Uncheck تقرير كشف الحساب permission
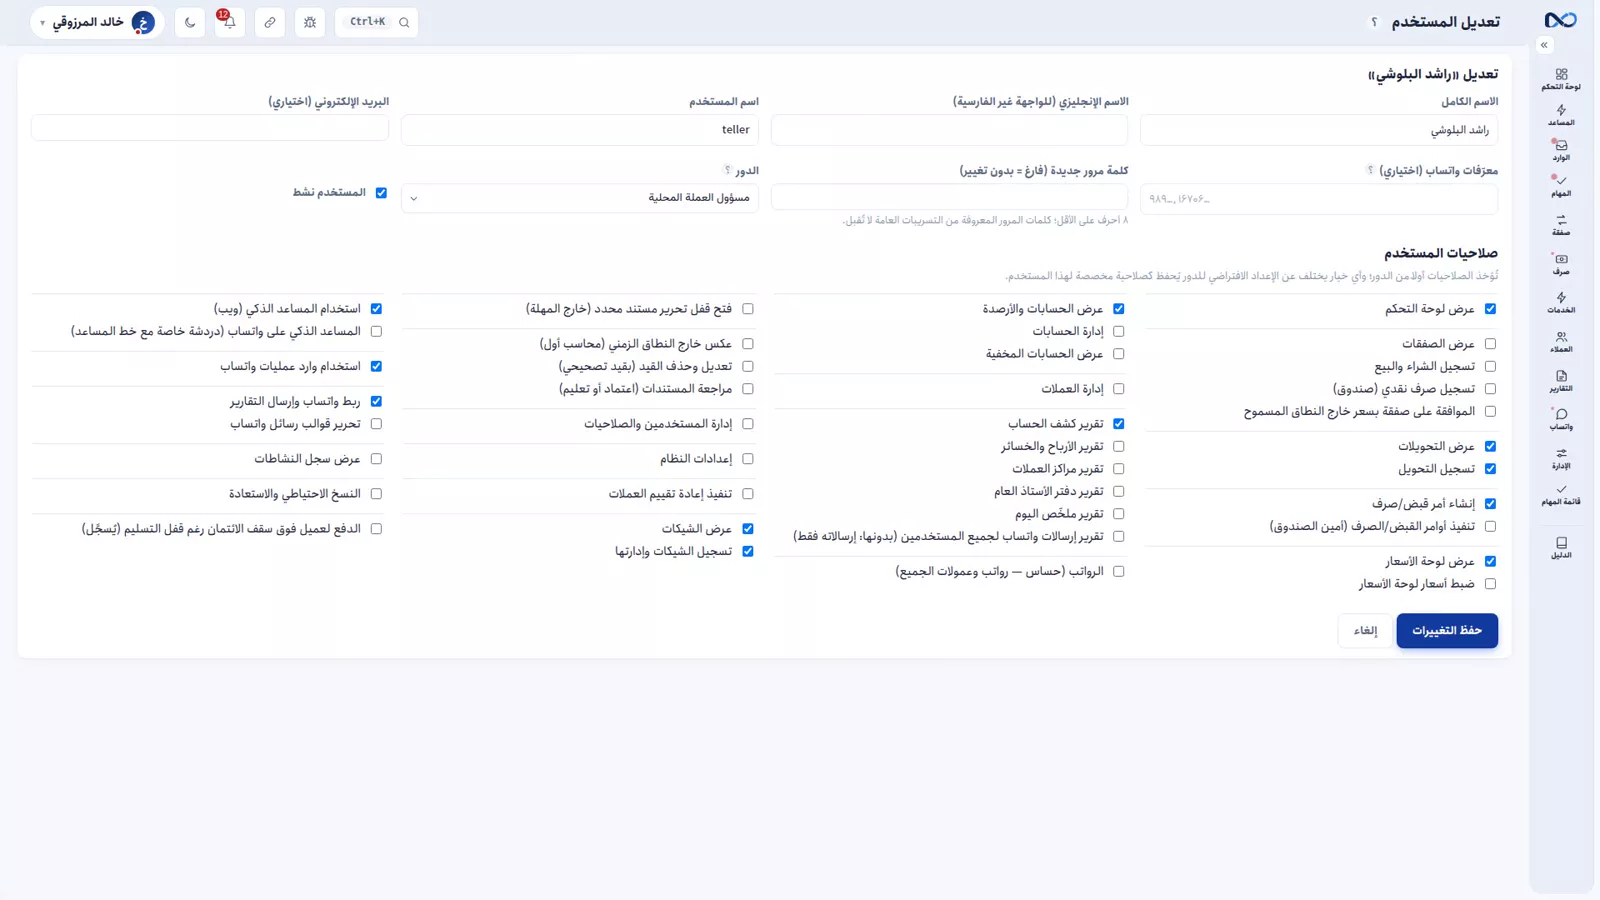1600x900 pixels. pos(1118,424)
